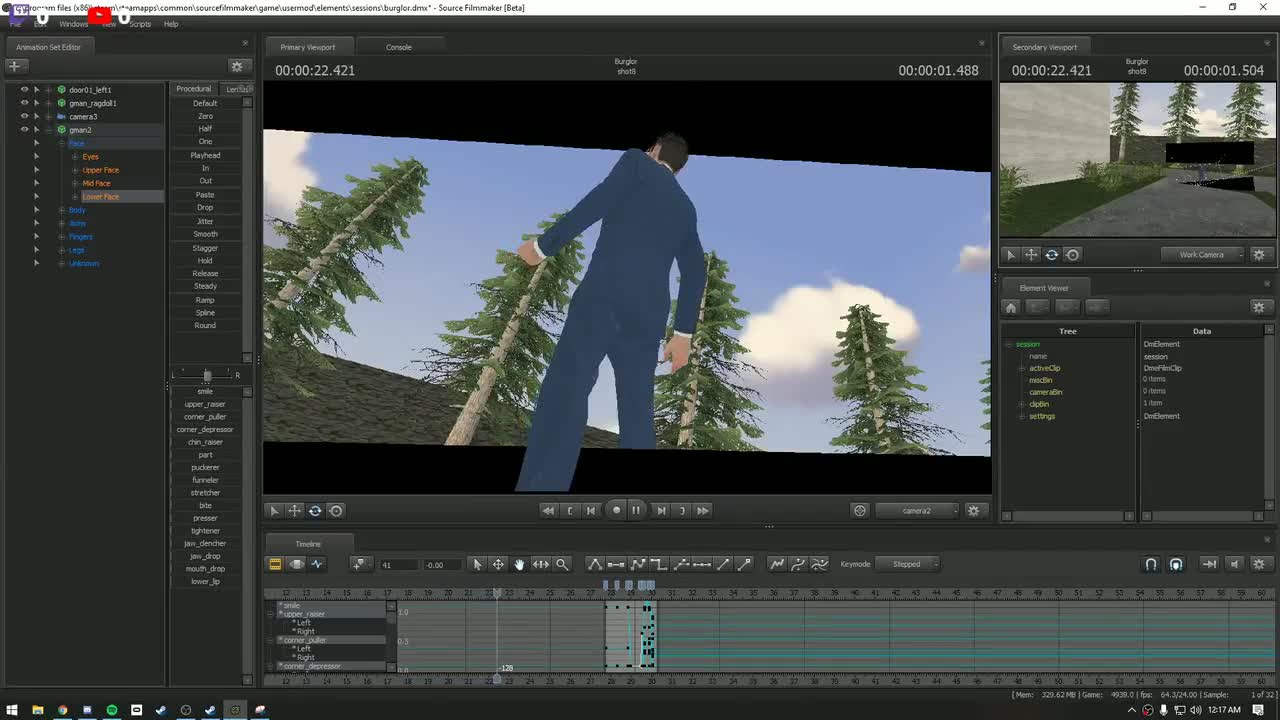Expand the gman_ragdoll1 tree node
This screenshot has width=1280, height=720.
tap(48, 103)
